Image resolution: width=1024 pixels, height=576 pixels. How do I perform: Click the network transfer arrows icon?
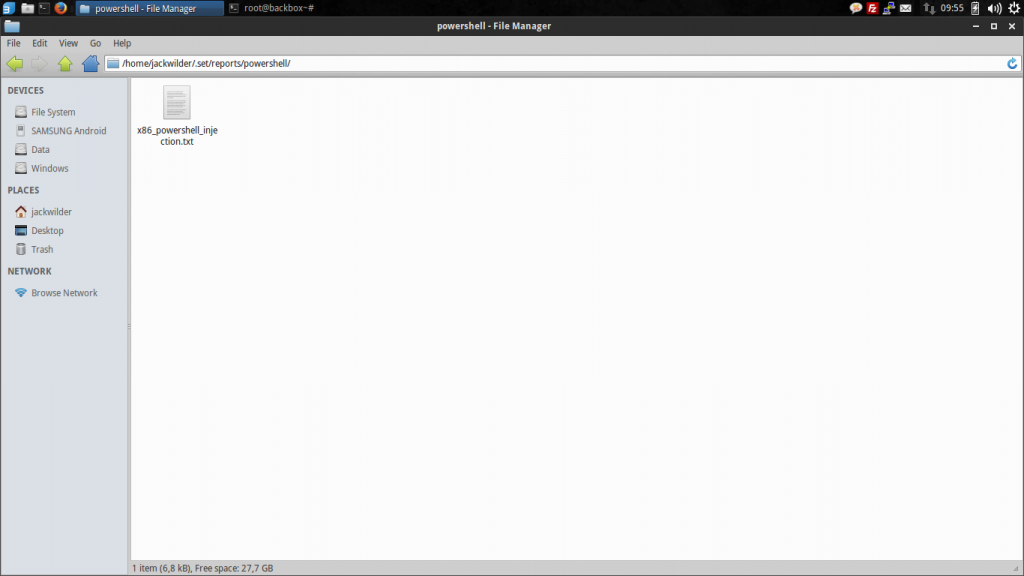tap(929, 8)
